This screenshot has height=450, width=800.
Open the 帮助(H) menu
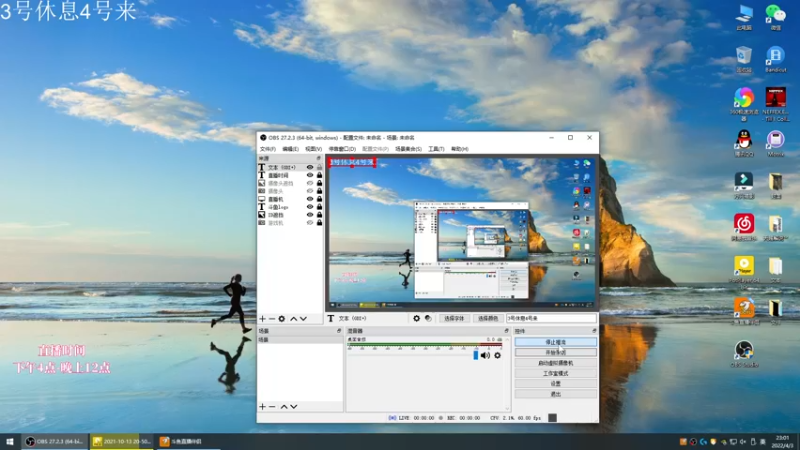point(459,149)
